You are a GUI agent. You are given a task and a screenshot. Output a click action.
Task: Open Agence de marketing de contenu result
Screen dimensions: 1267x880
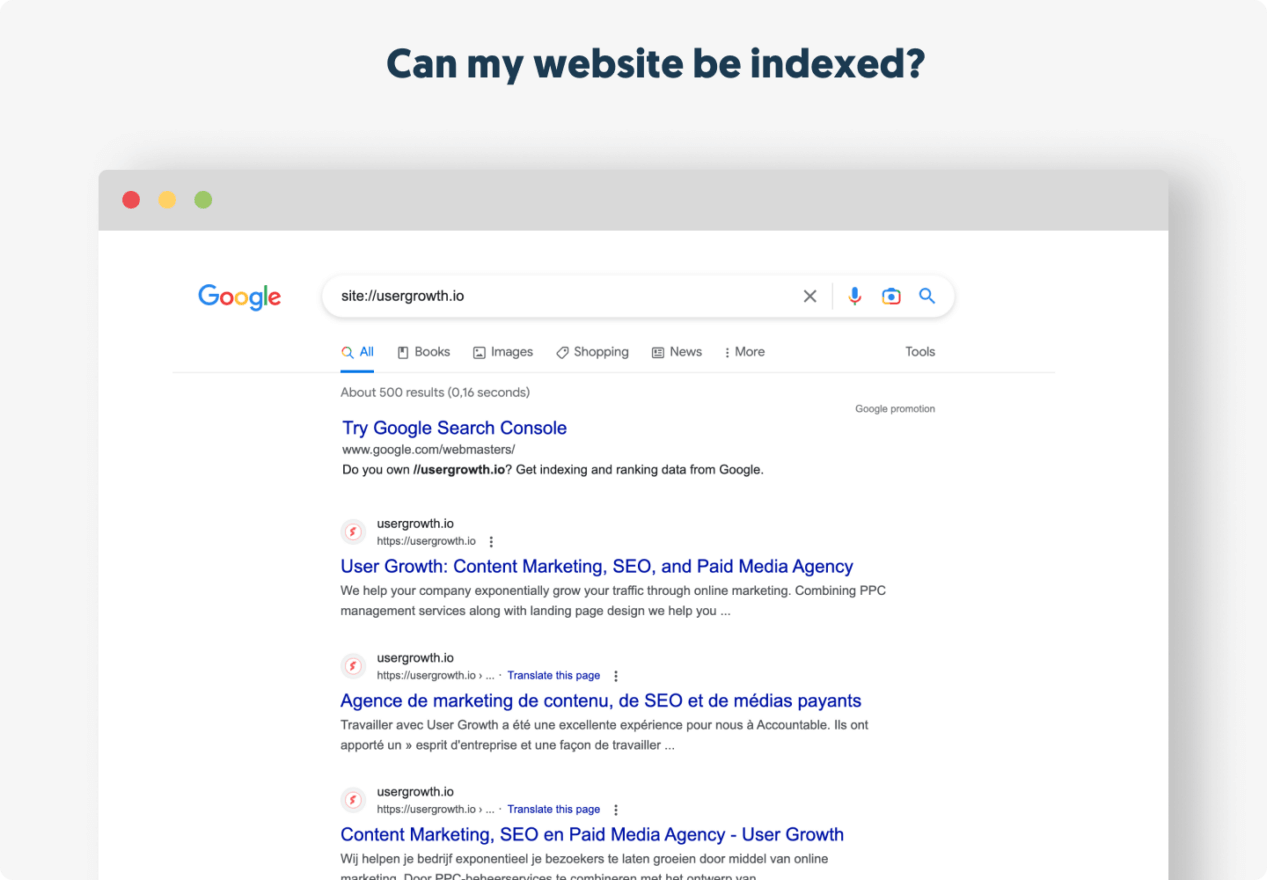click(x=601, y=701)
